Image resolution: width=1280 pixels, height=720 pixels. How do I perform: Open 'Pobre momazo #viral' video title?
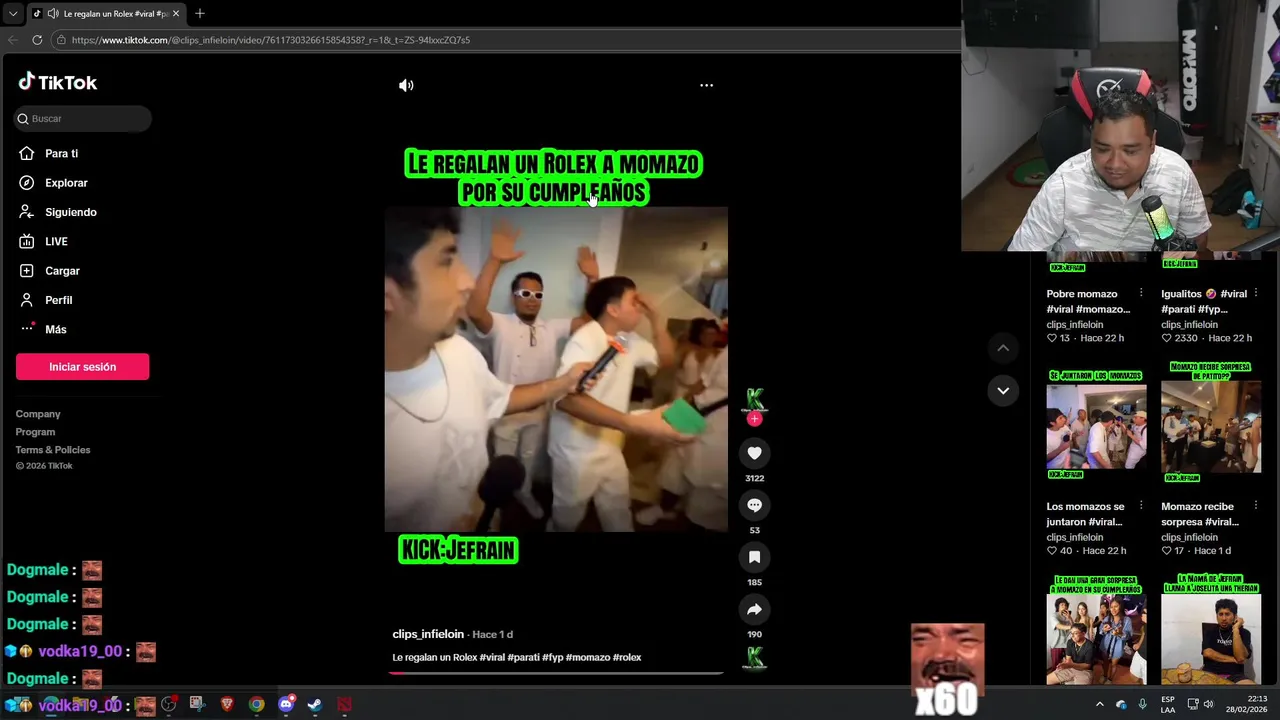tap(1088, 301)
